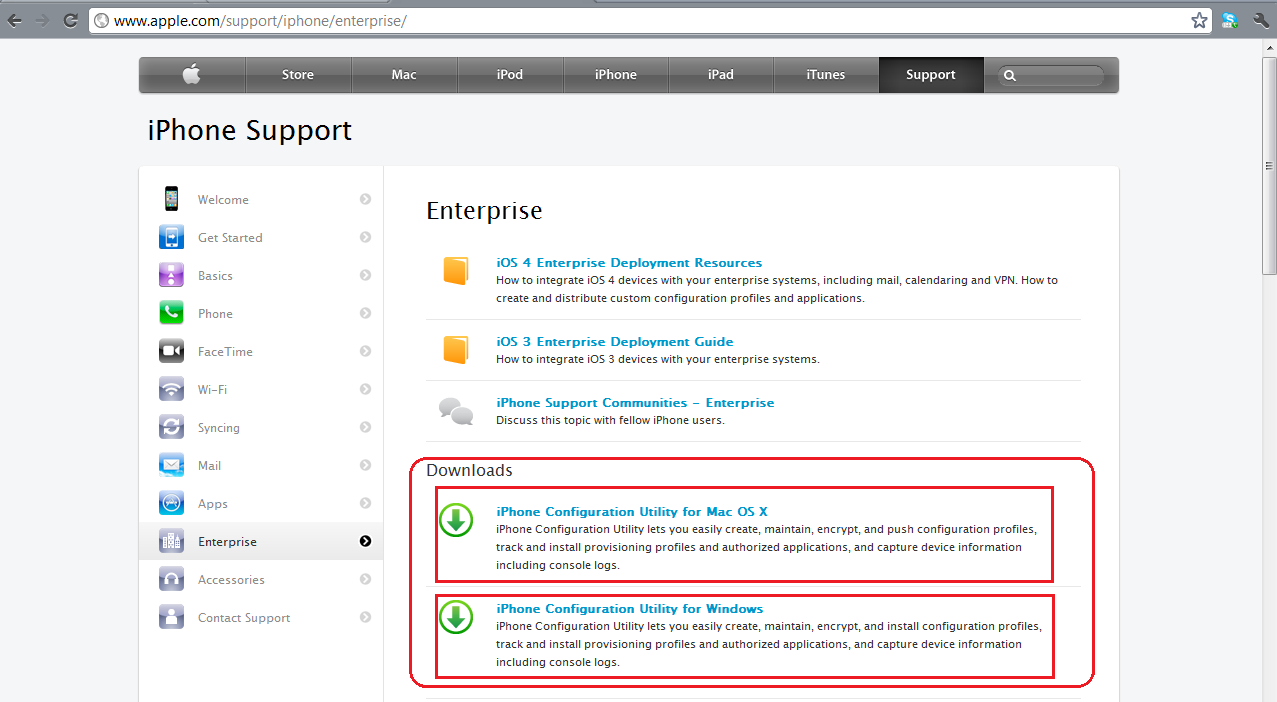
Task: Click the speech bubbles Communities icon
Action: coord(456,411)
